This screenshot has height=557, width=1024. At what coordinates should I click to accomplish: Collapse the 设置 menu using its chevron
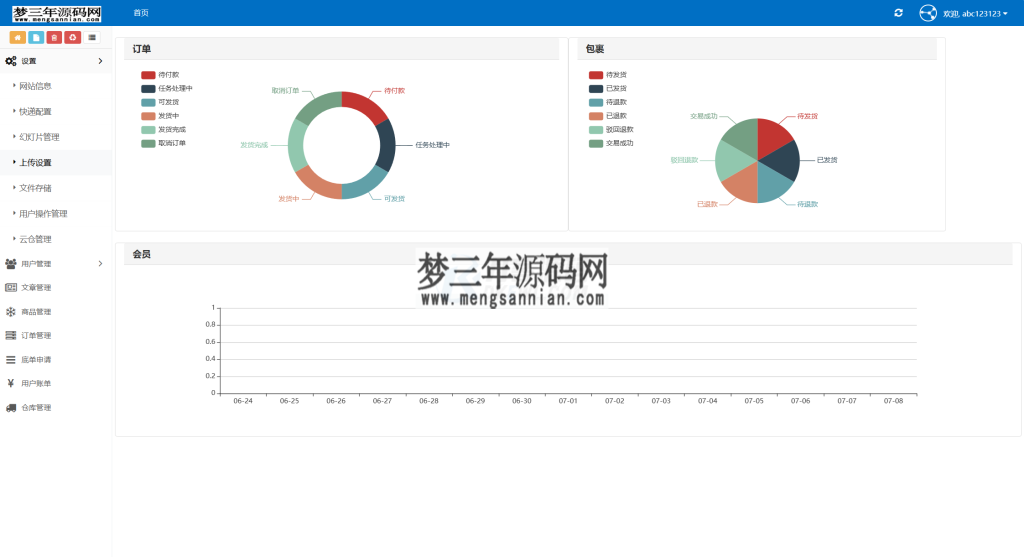[100, 61]
